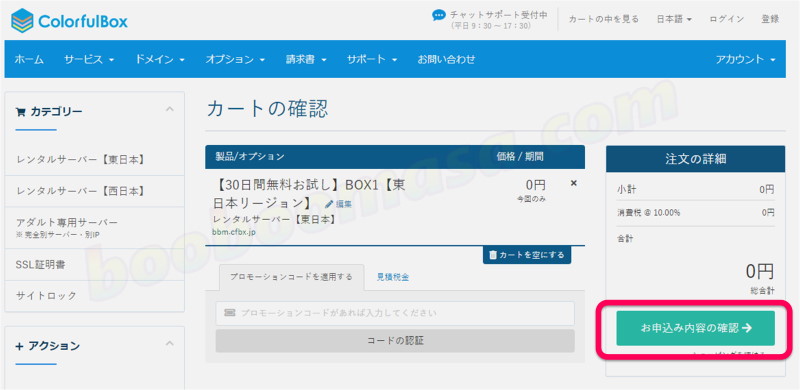This screenshot has width=800, height=390.
Task: Click the 消費税 @ 10.00% row
Action: click(695, 213)
